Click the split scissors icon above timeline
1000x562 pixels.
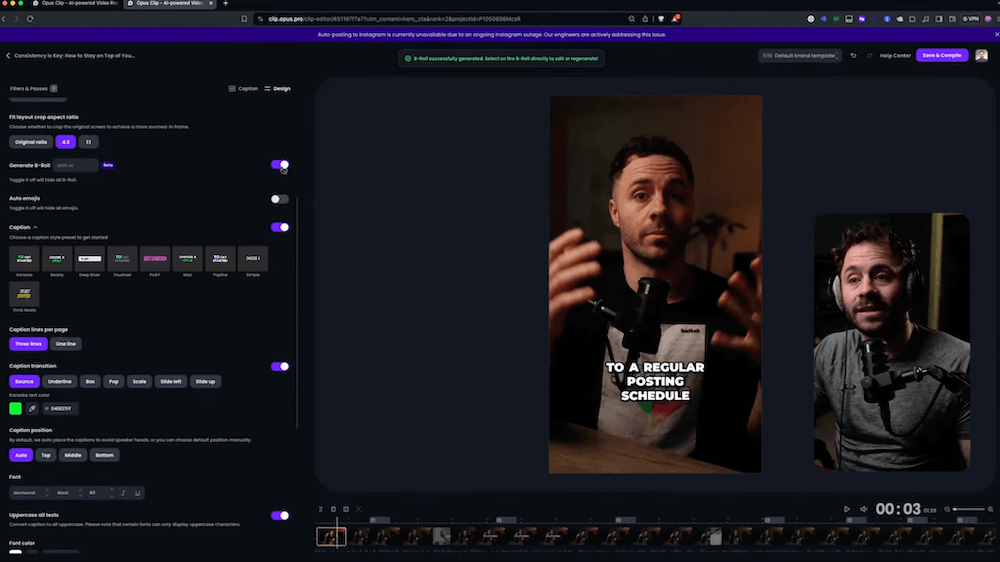click(320, 509)
